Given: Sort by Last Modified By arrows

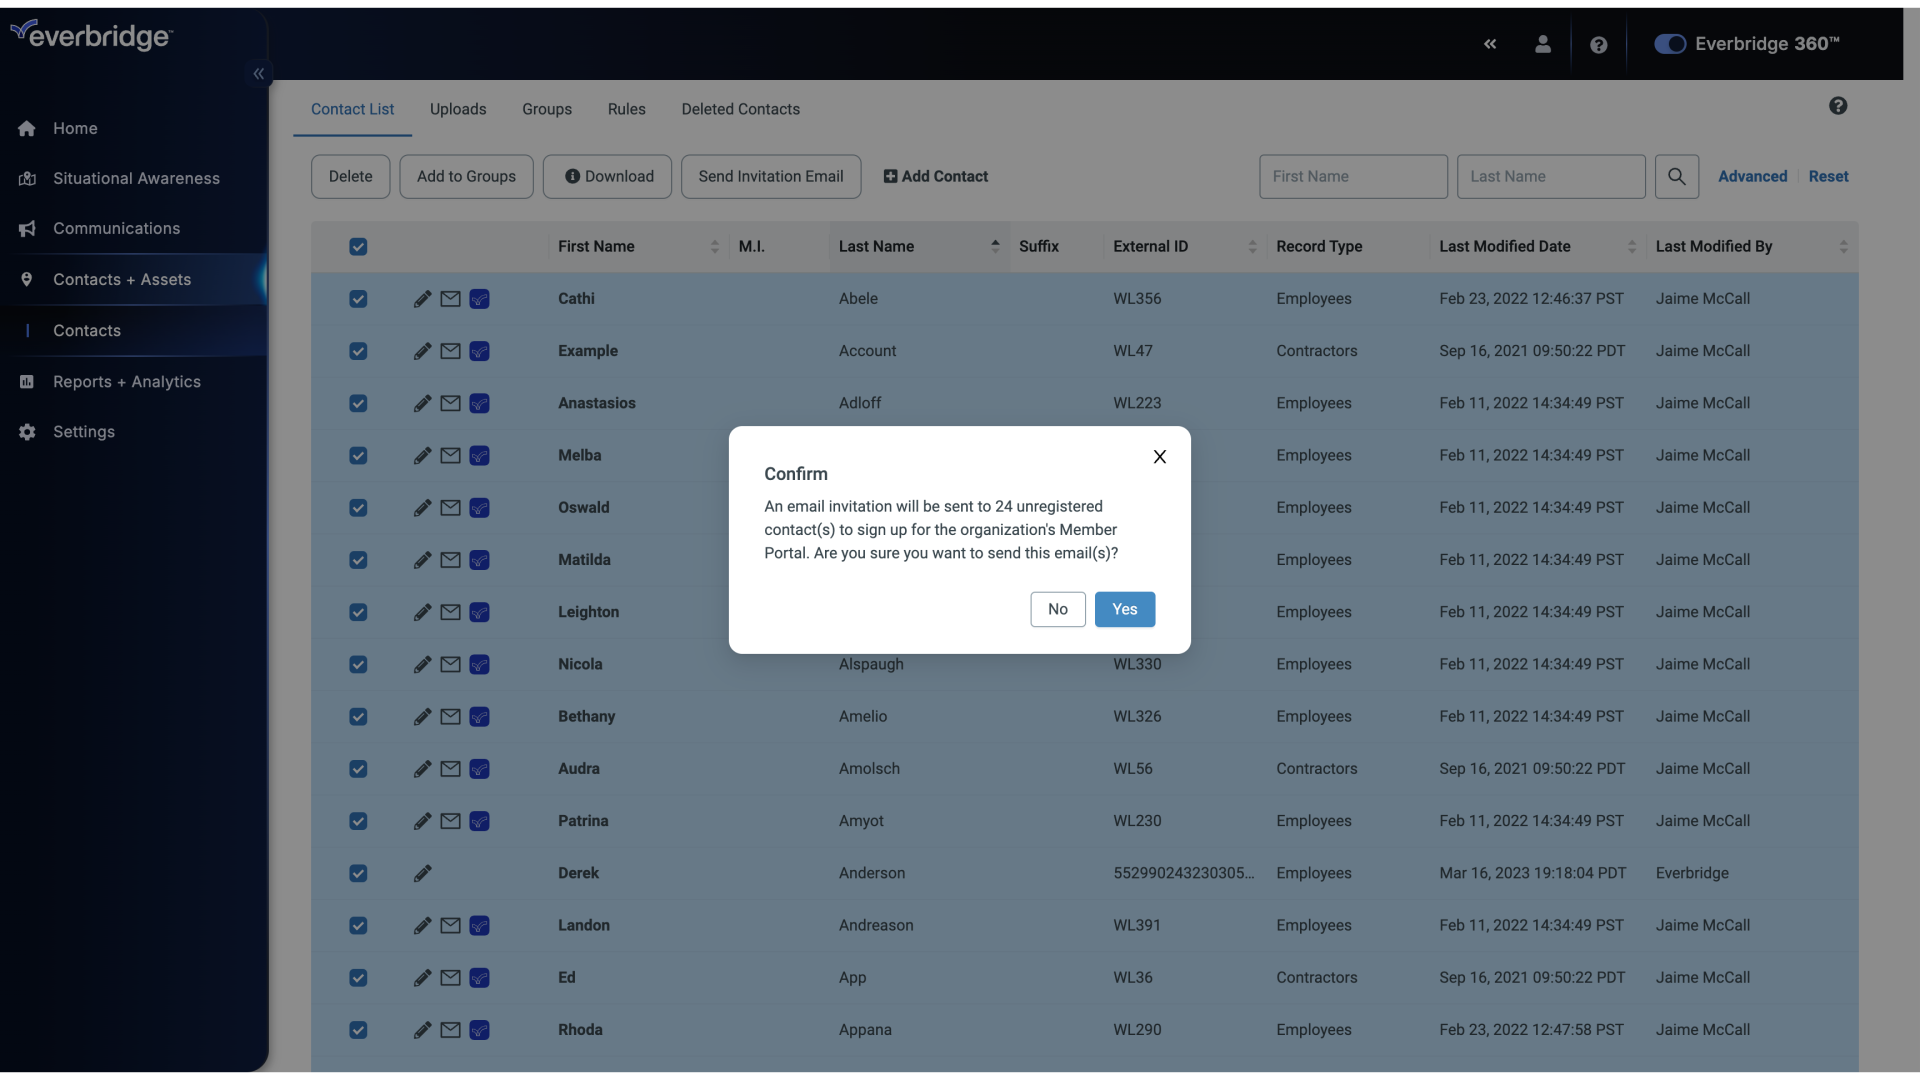Looking at the screenshot, I should pos(1843,246).
